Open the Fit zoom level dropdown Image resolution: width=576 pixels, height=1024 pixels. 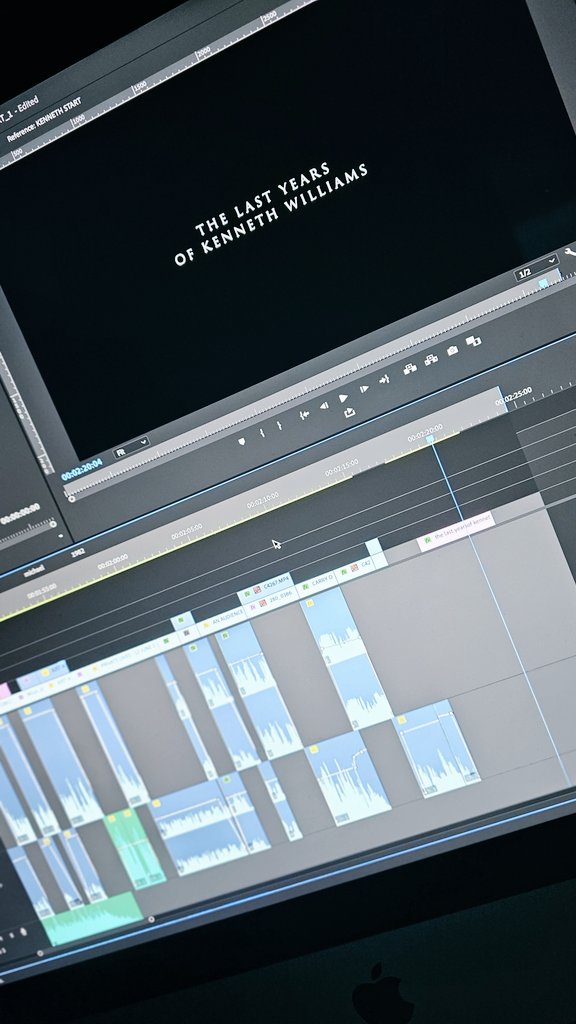[x=131, y=448]
